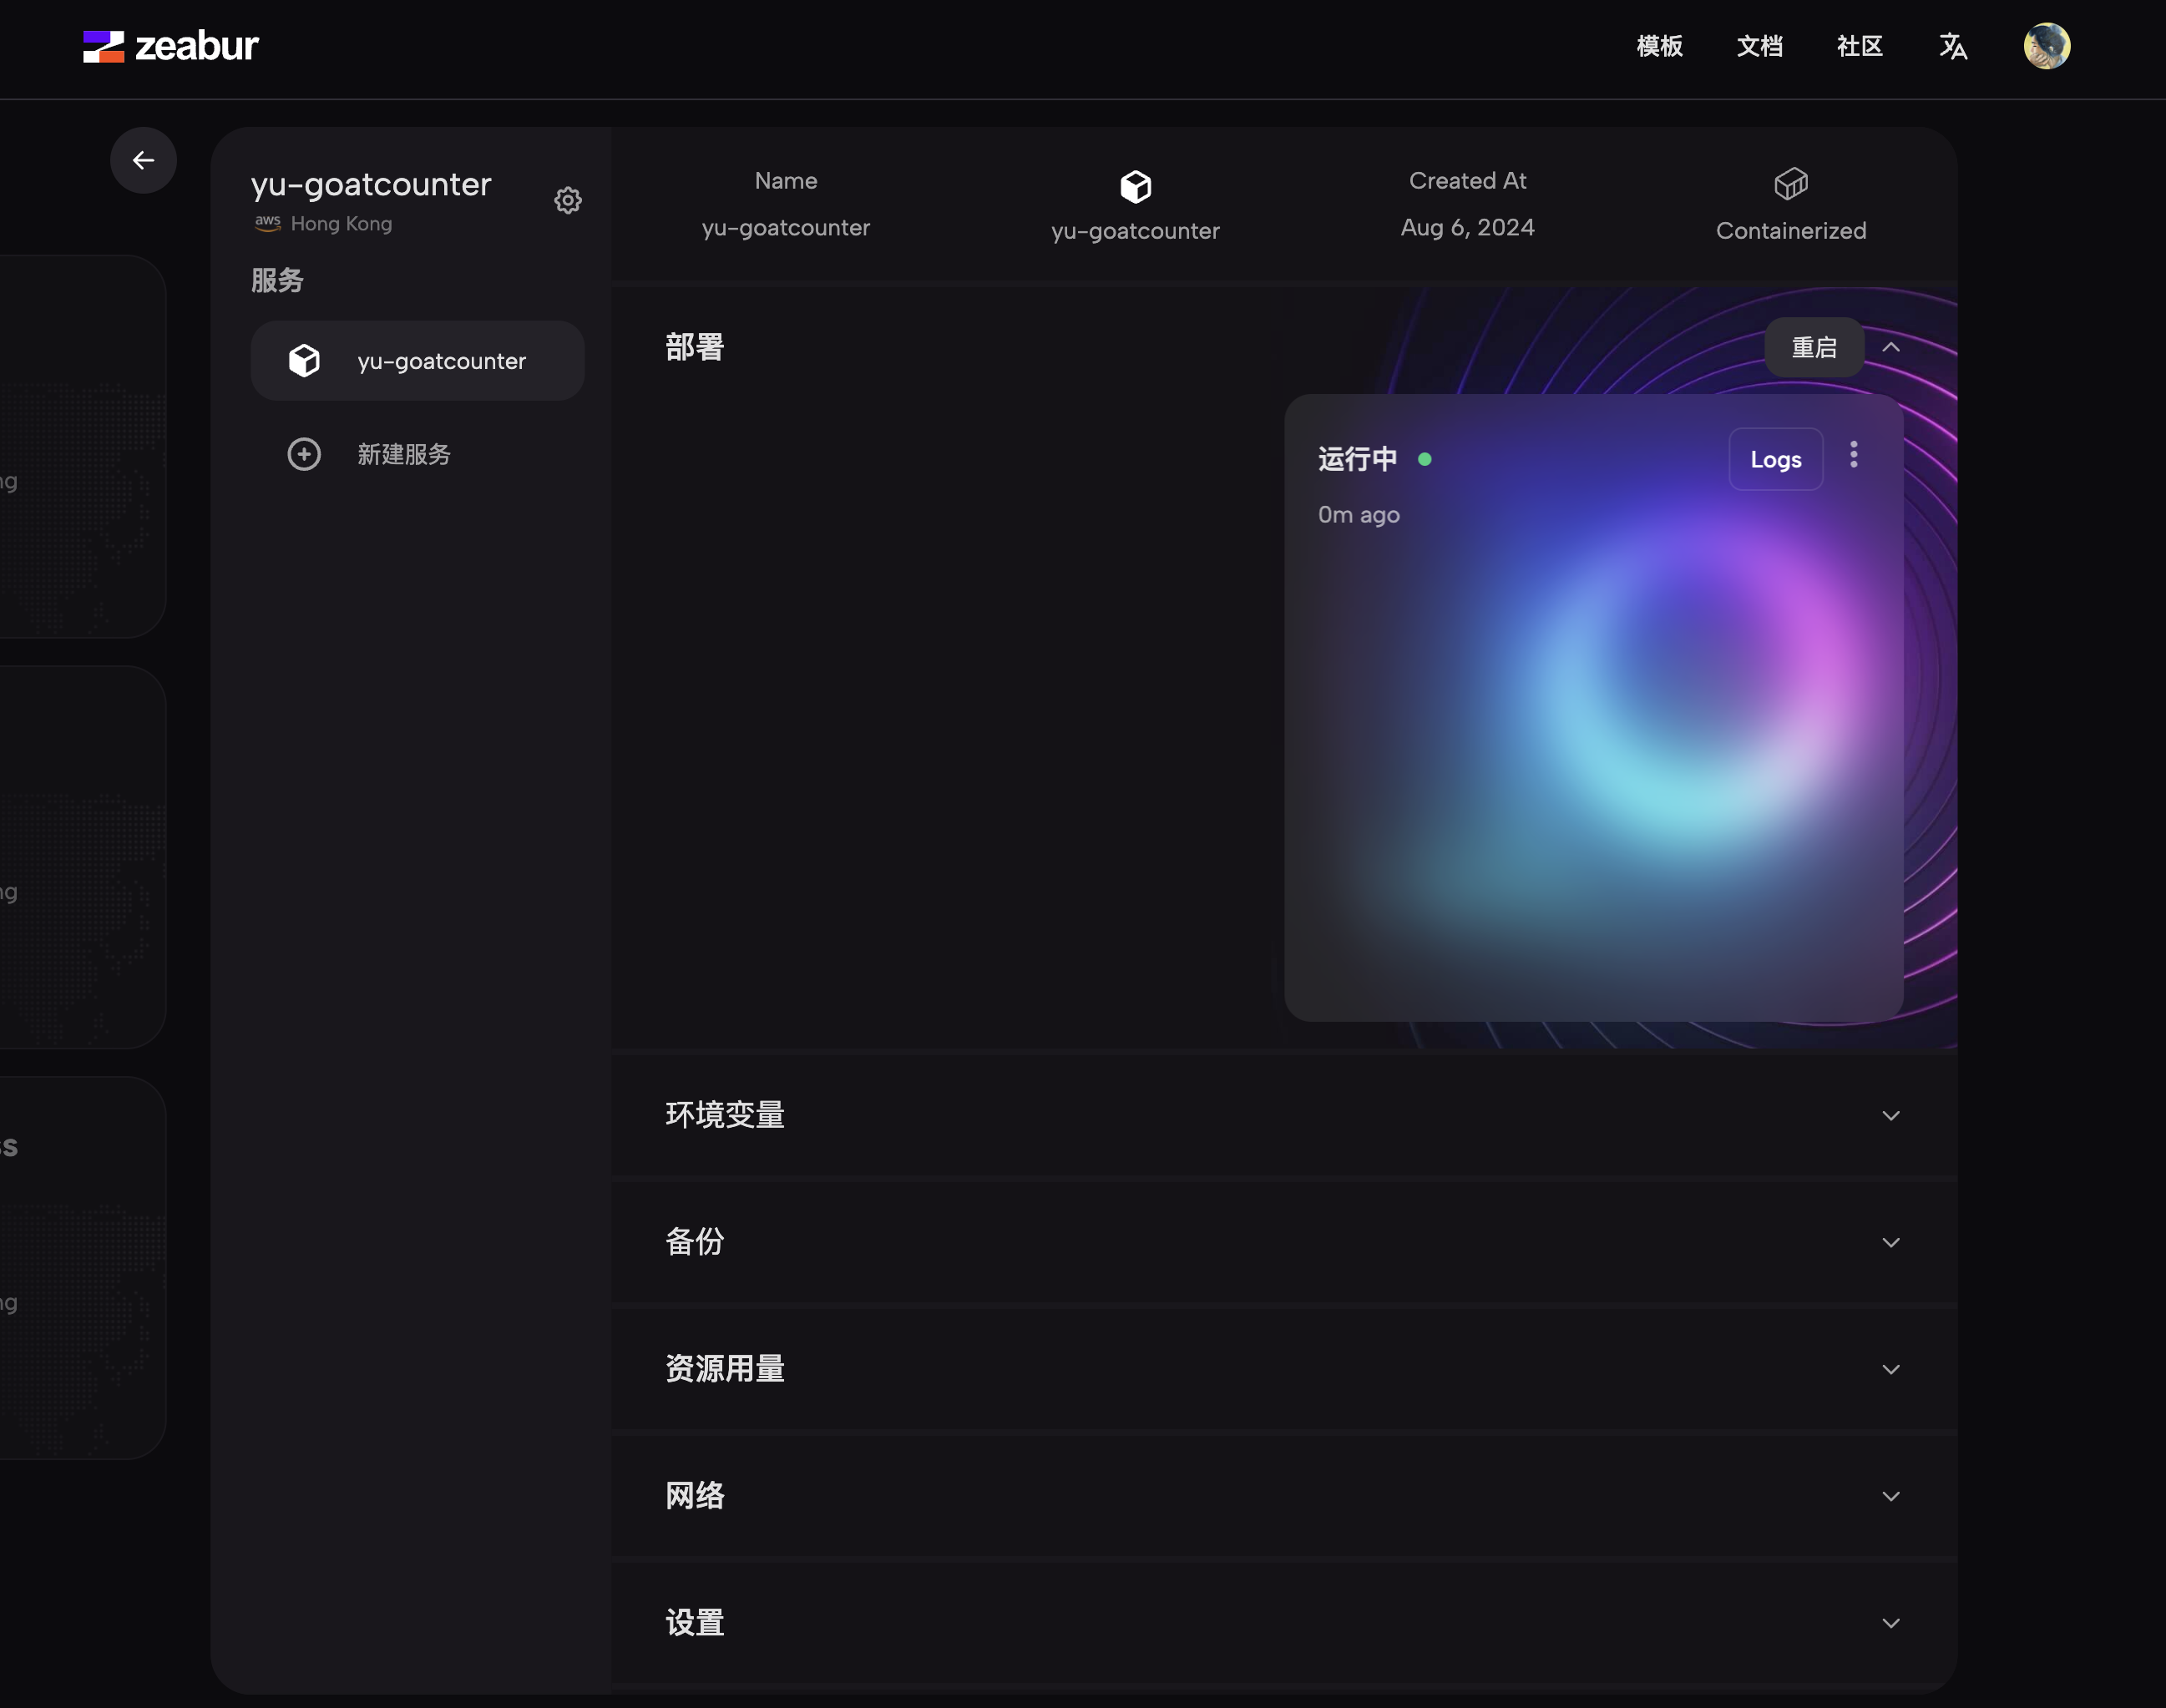Click the 重启 restart button
Viewport: 2166px width, 1708px height.
point(1814,348)
